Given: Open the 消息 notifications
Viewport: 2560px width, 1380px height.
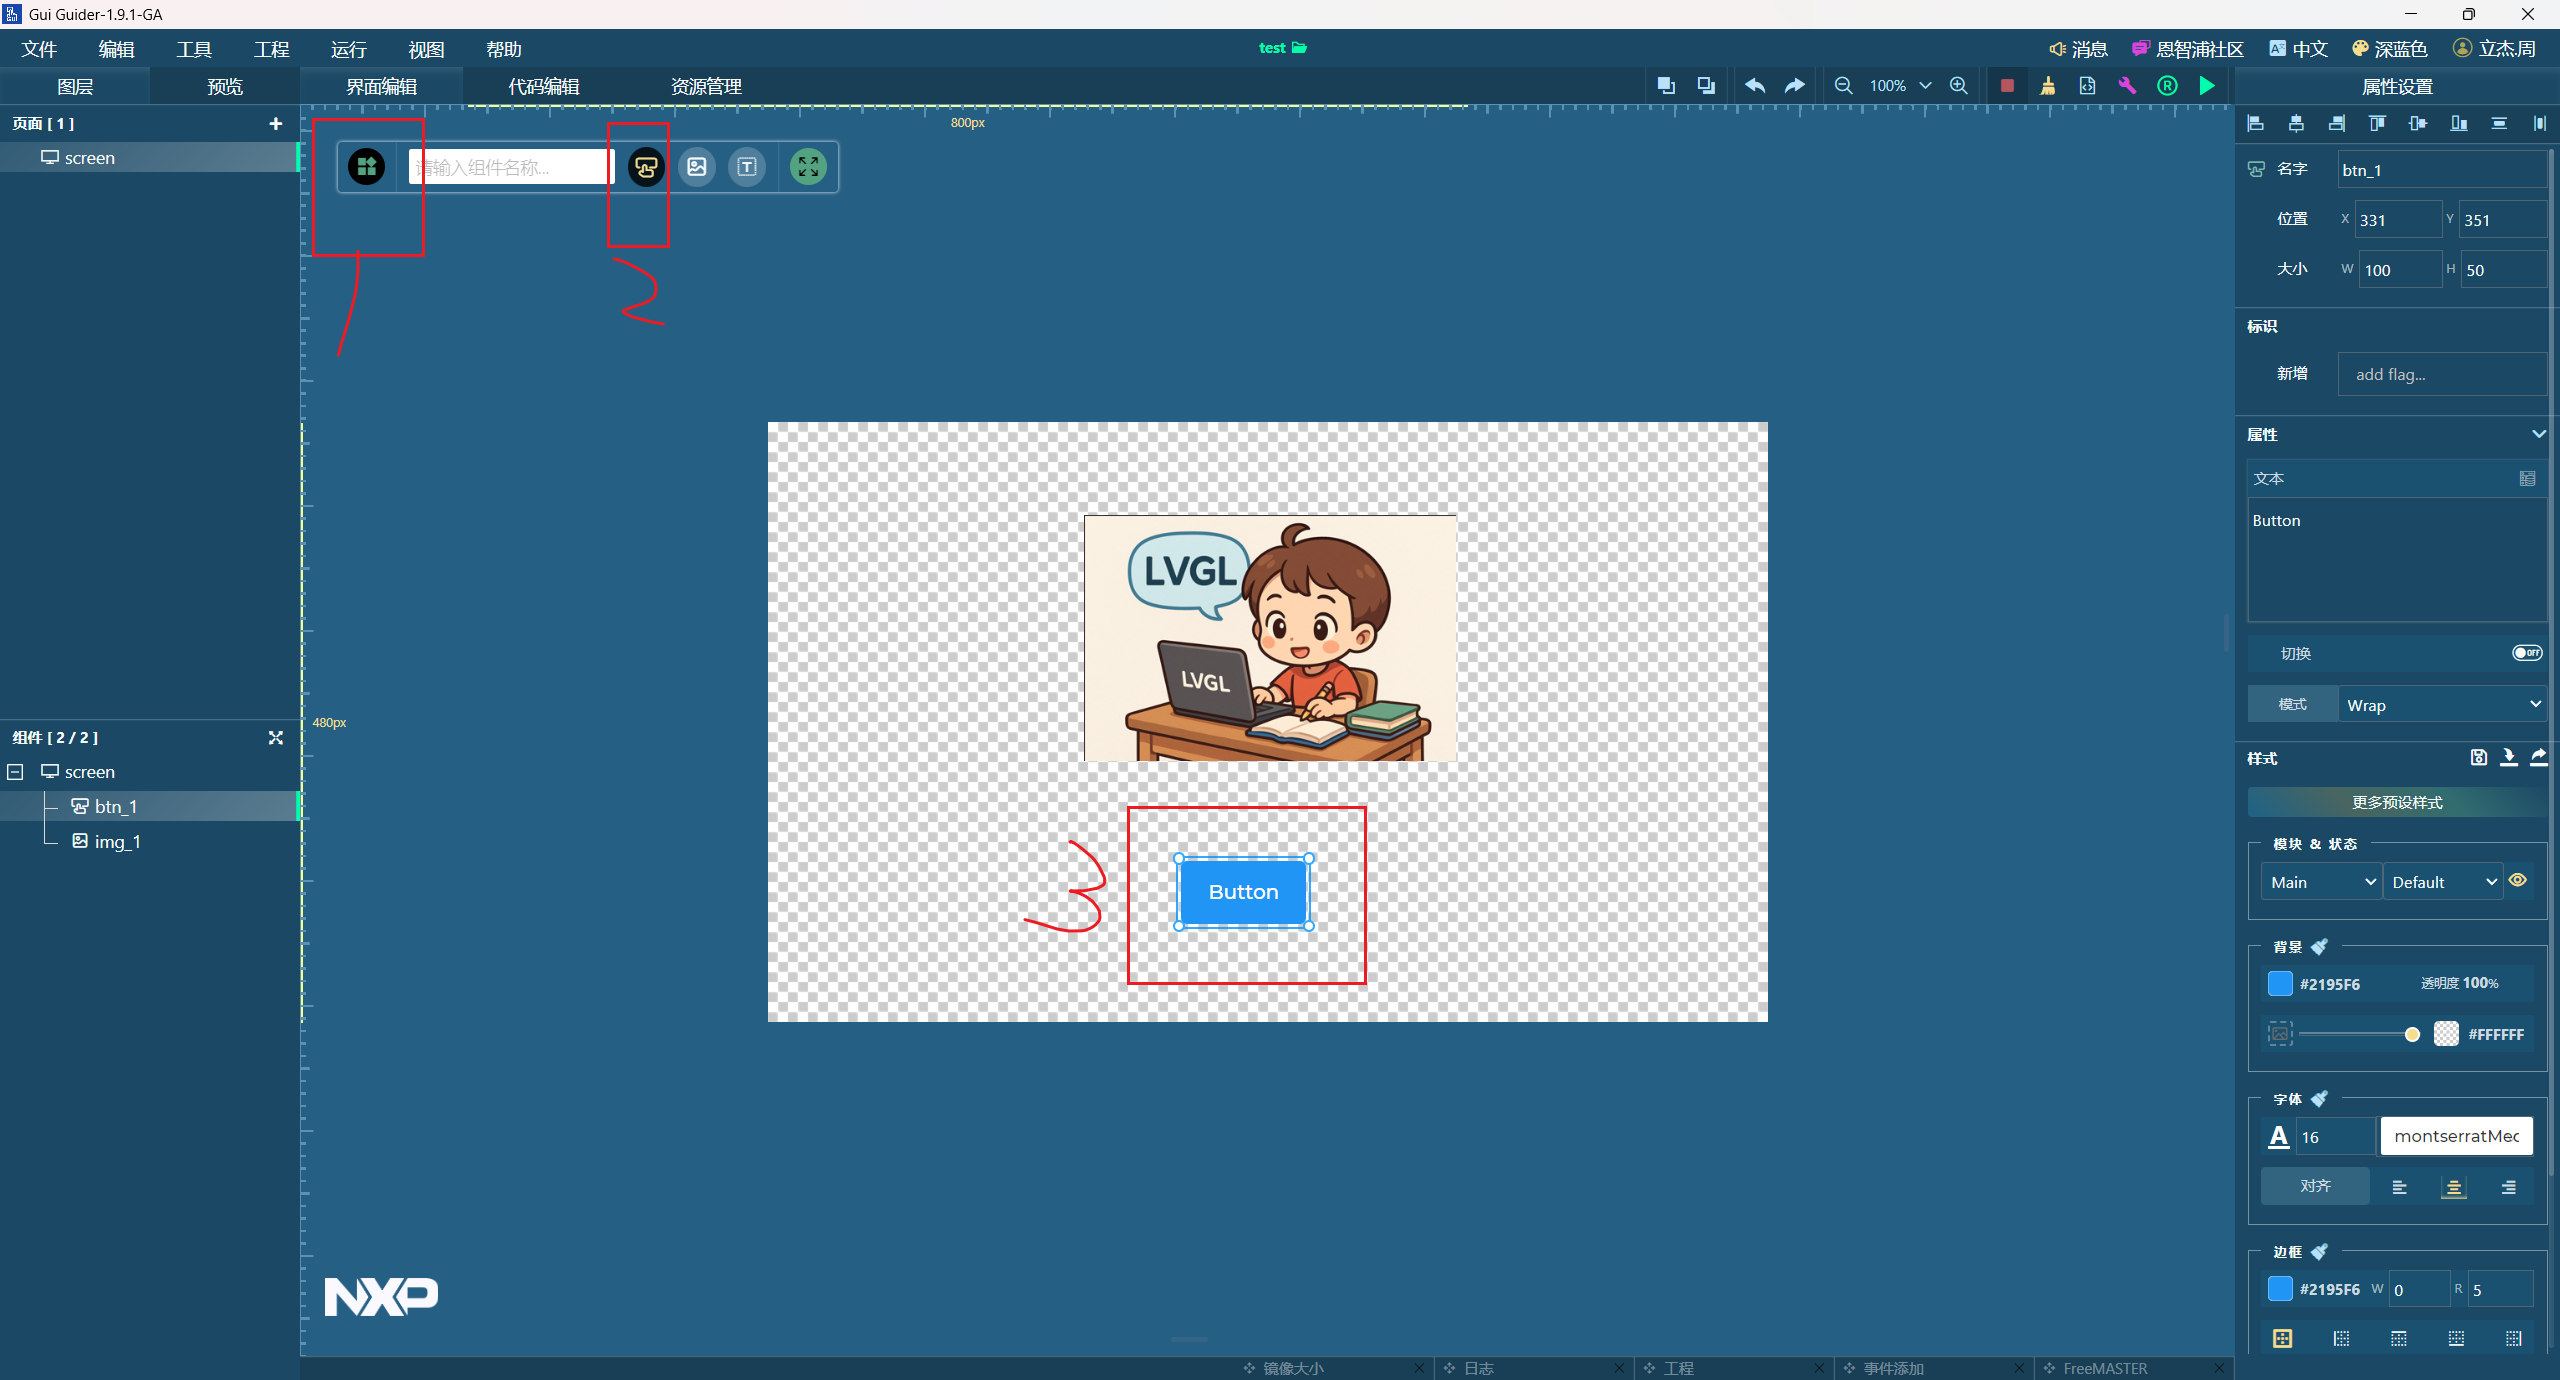Looking at the screenshot, I should 2078,49.
